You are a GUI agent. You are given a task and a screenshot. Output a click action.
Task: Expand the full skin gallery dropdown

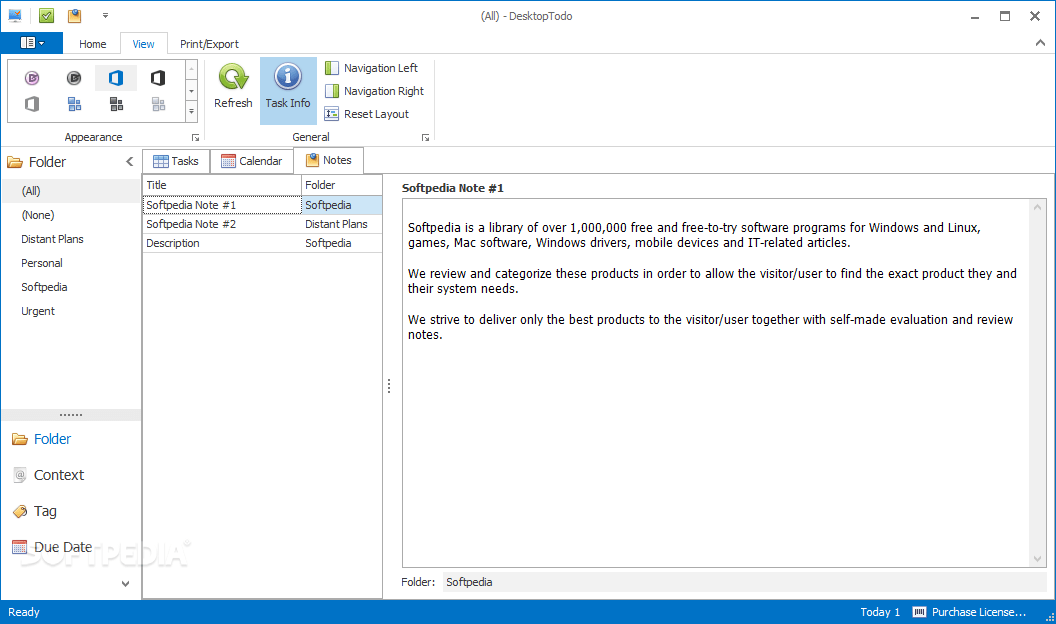pos(191,112)
